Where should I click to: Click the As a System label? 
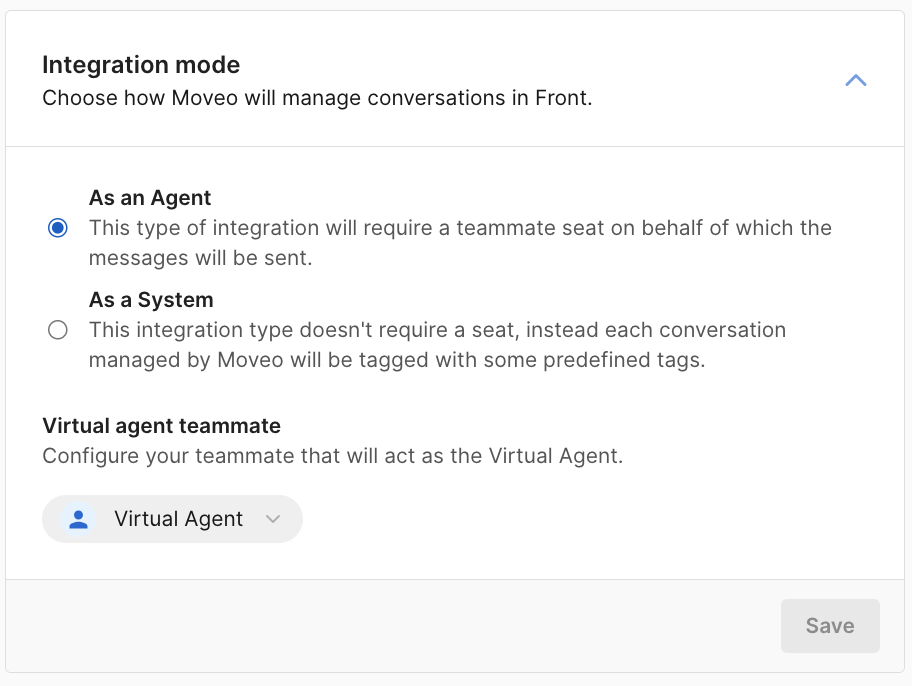[151, 300]
